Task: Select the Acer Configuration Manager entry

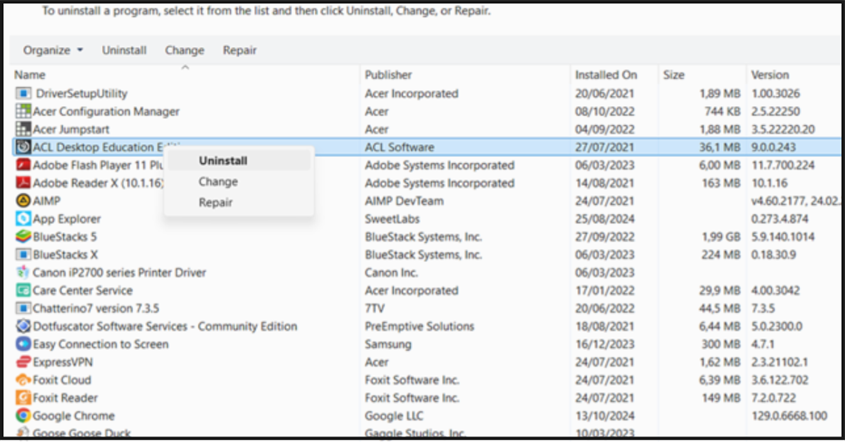Action: point(106,111)
